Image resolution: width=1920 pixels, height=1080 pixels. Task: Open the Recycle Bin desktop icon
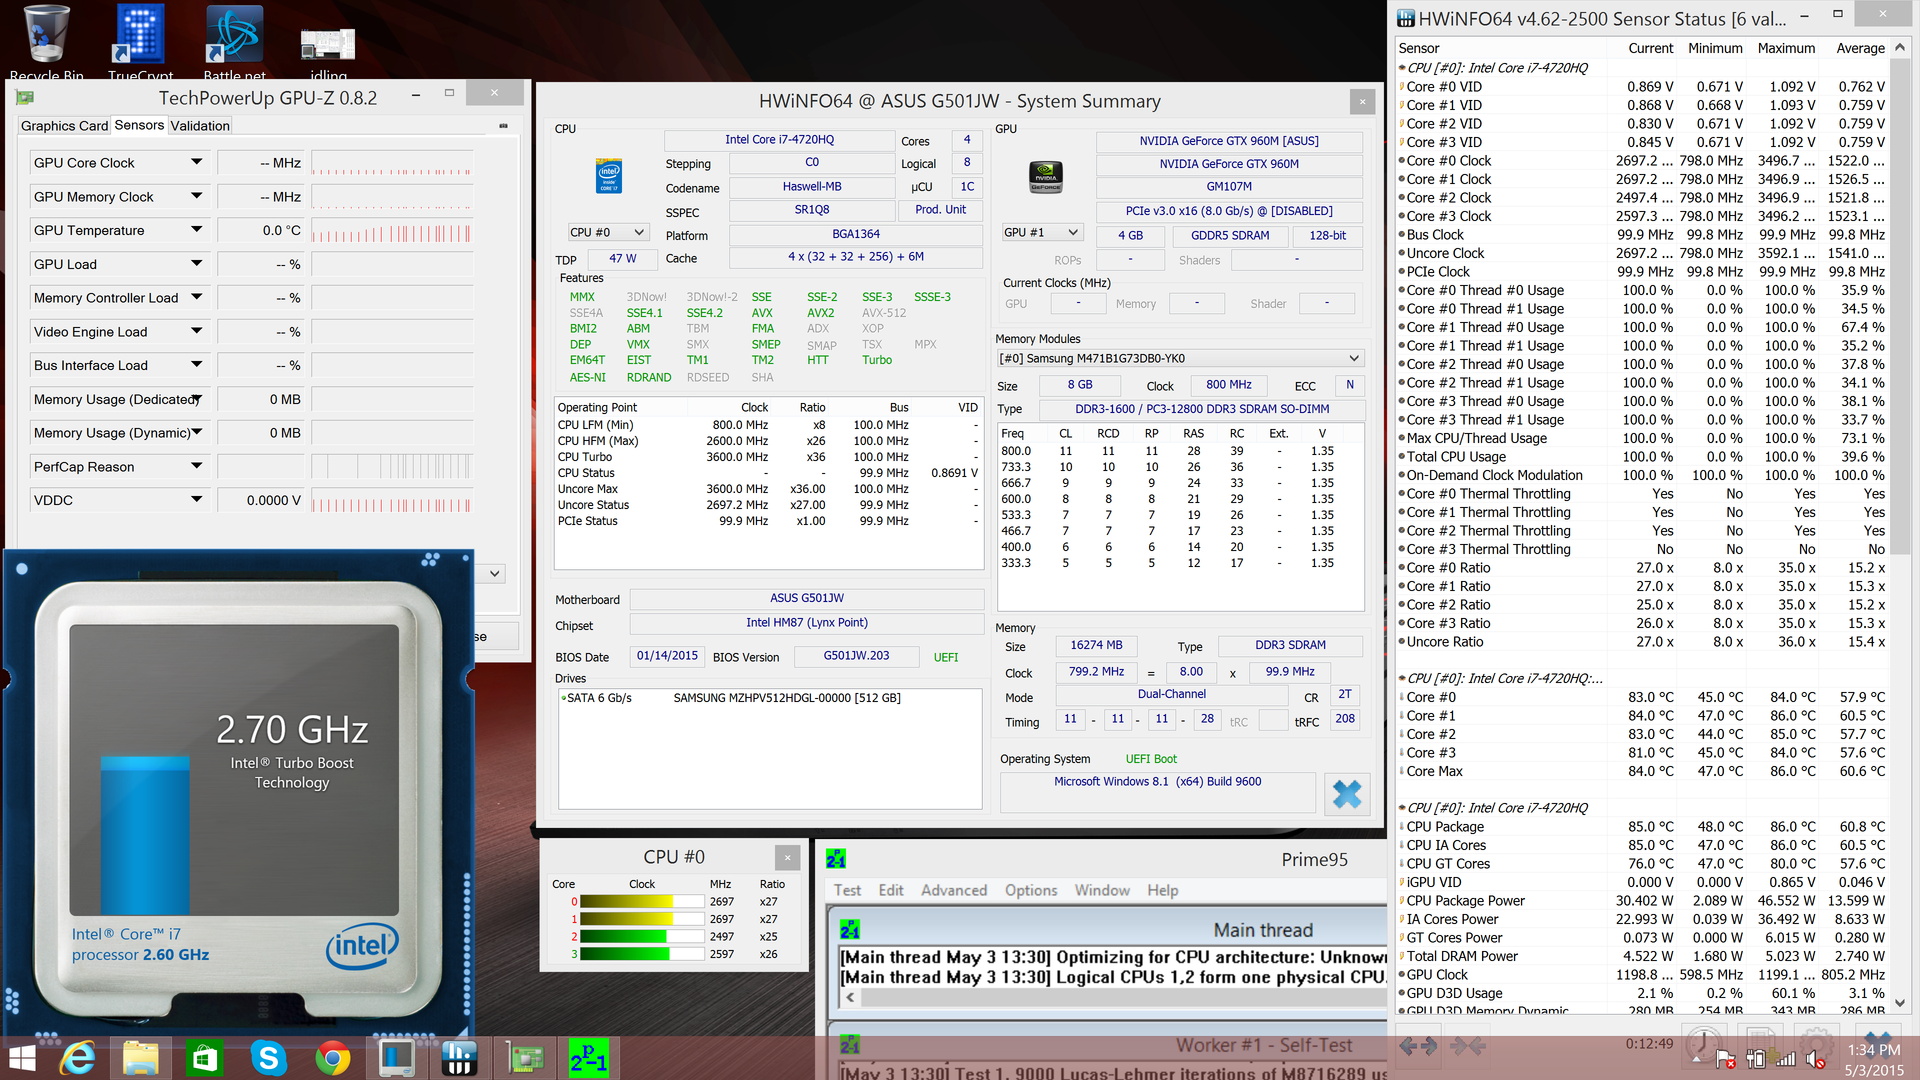pos(46,42)
